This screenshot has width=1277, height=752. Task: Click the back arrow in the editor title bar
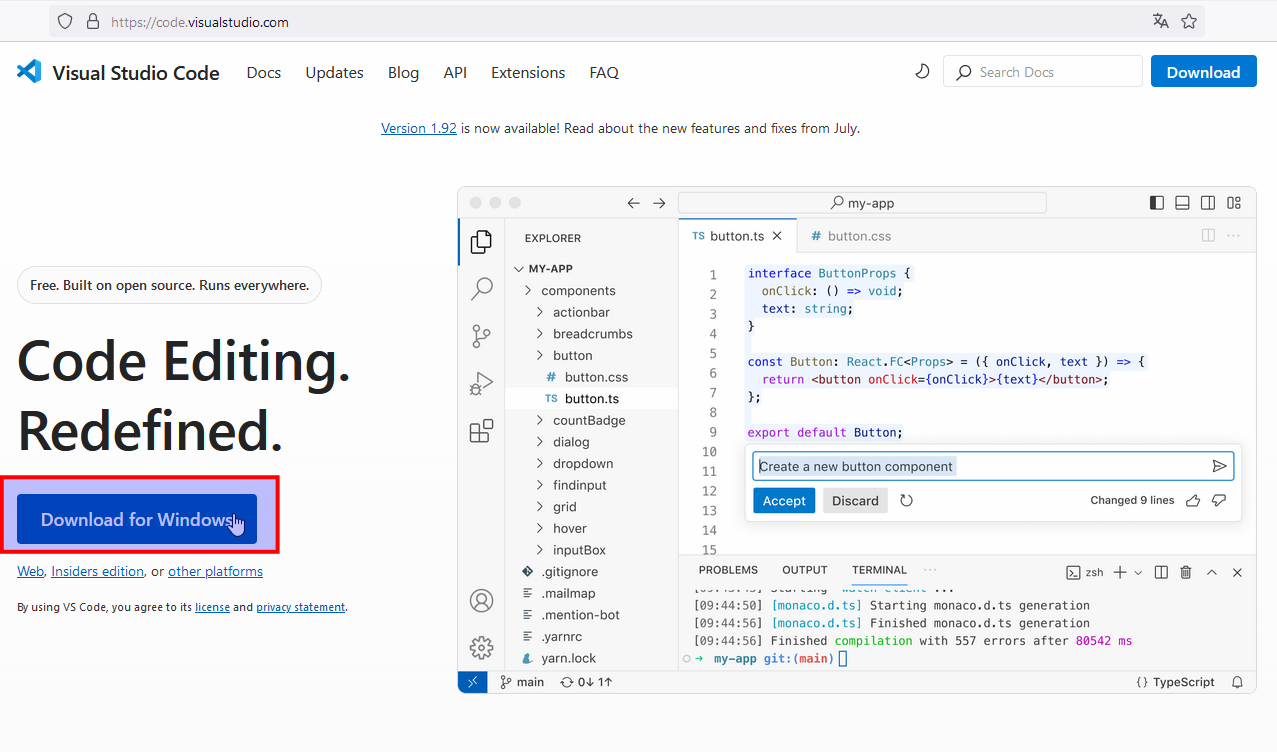tap(633, 203)
